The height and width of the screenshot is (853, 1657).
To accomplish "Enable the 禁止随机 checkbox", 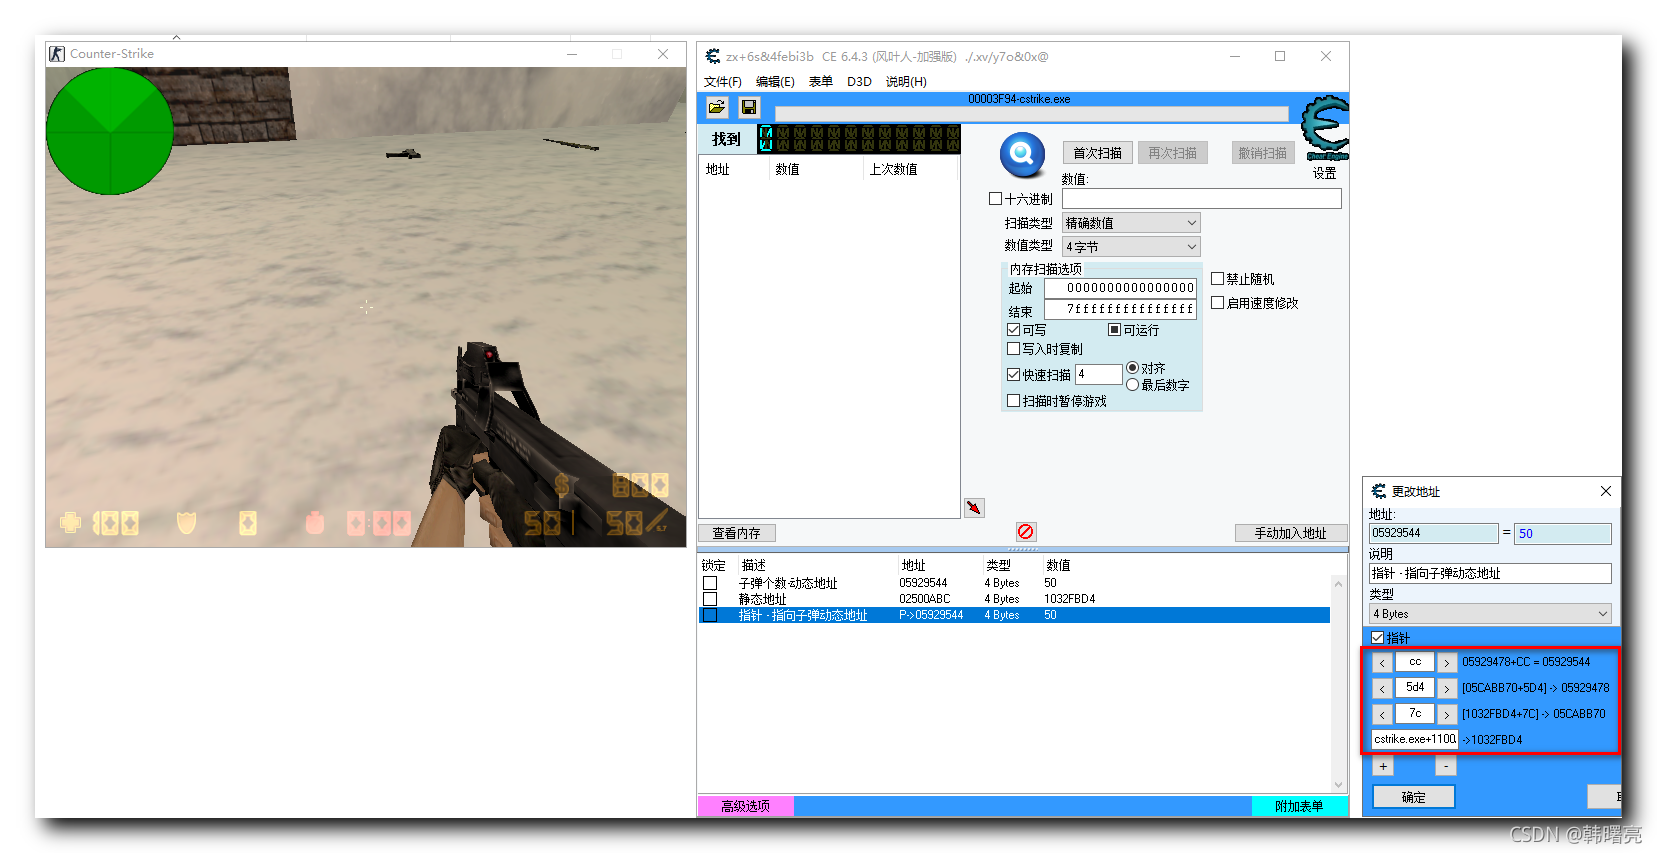I will click(1217, 279).
